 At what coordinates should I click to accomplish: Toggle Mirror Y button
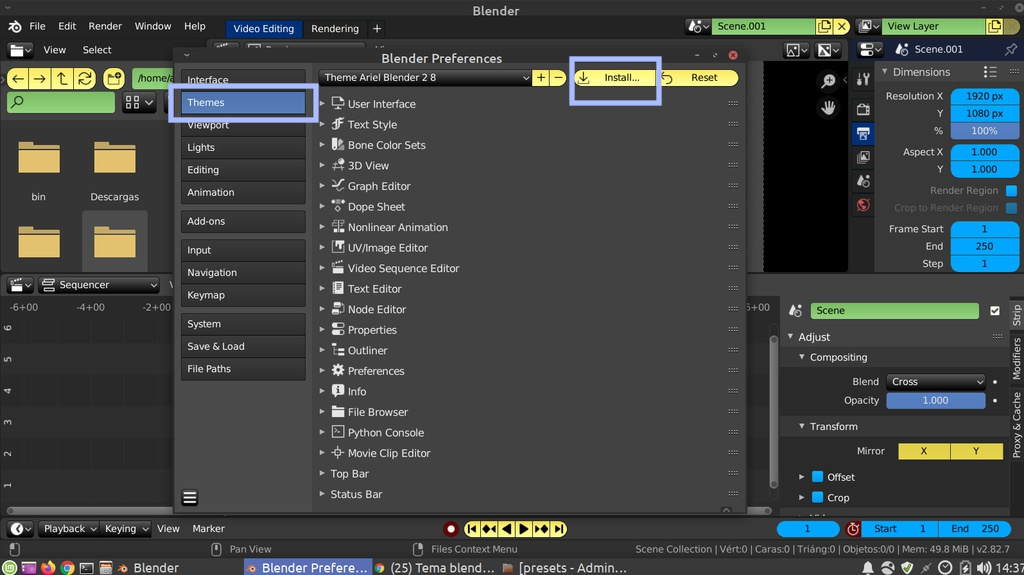[976, 451]
